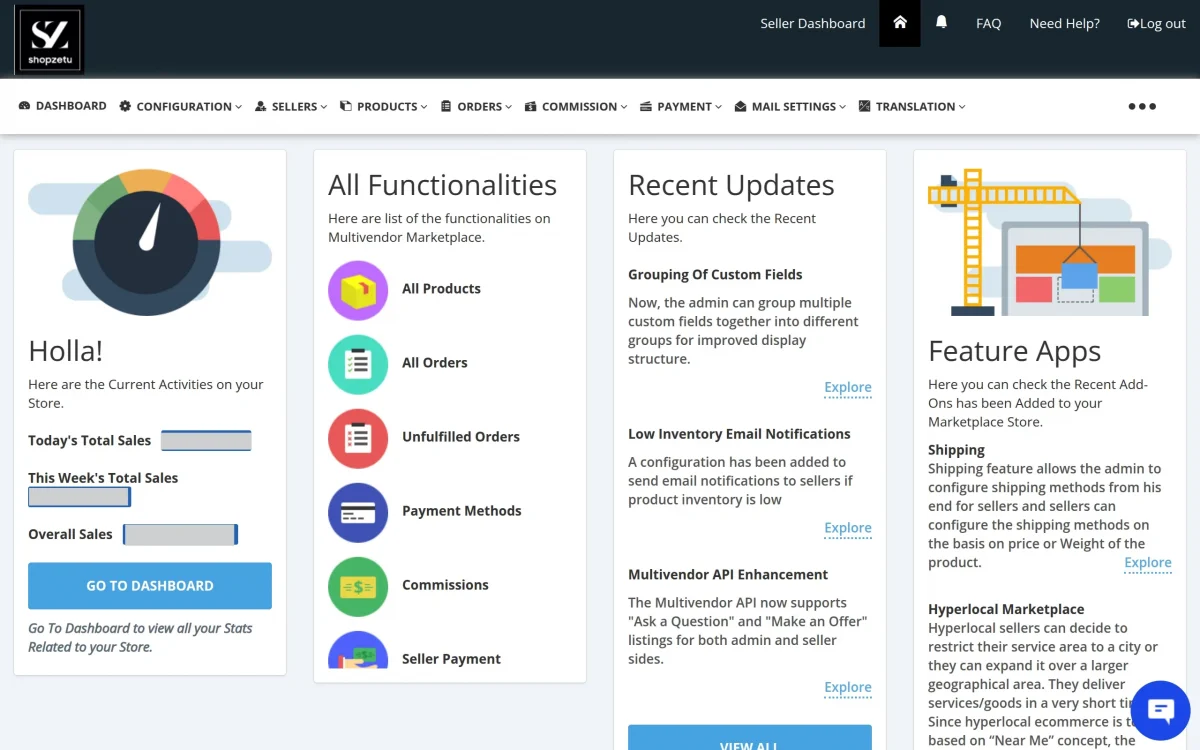Click the Overall Sales value bar
Image resolution: width=1200 pixels, height=750 pixels.
coord(180,535)
